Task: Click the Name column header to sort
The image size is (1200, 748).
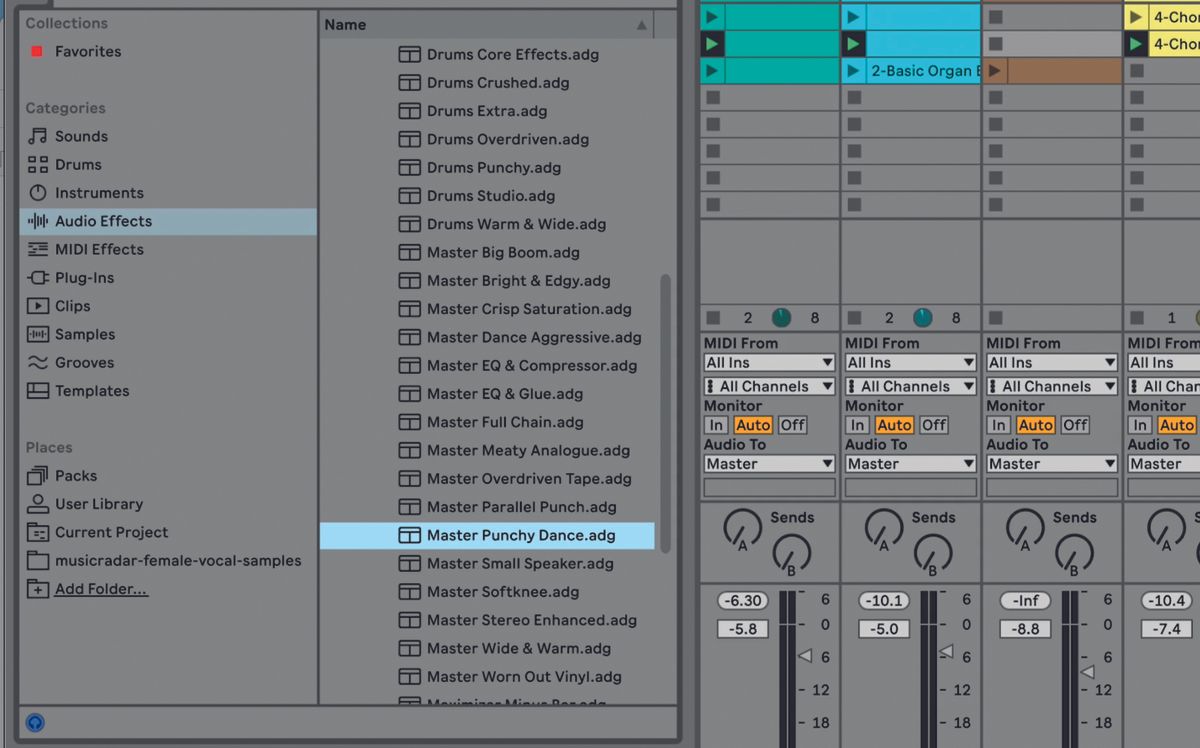Action: pos(345,24)
